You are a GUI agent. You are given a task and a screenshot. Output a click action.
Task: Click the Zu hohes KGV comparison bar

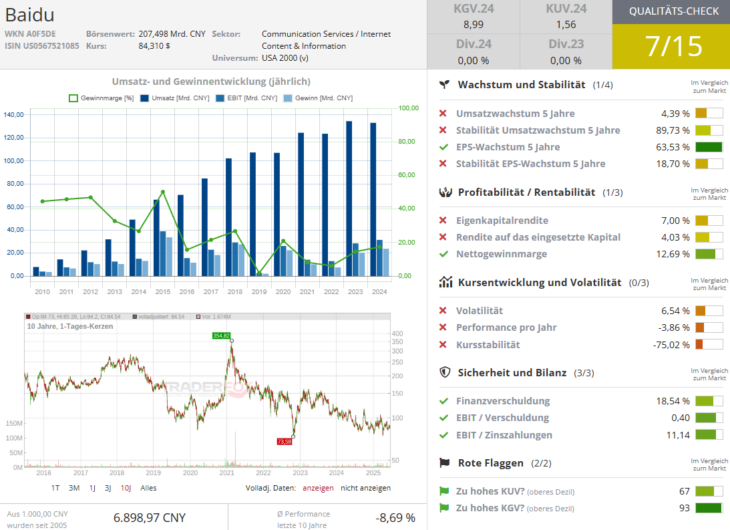(x=709, y=508)
